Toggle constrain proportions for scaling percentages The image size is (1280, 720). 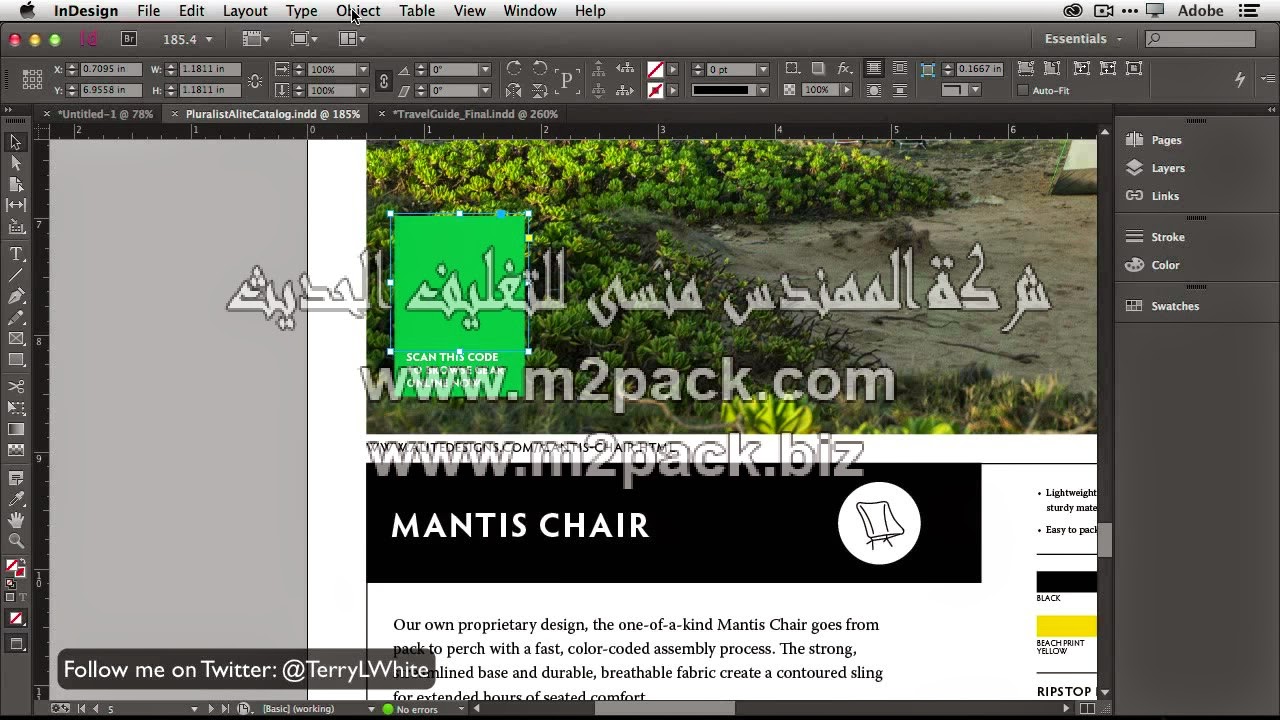coord(383,80)
